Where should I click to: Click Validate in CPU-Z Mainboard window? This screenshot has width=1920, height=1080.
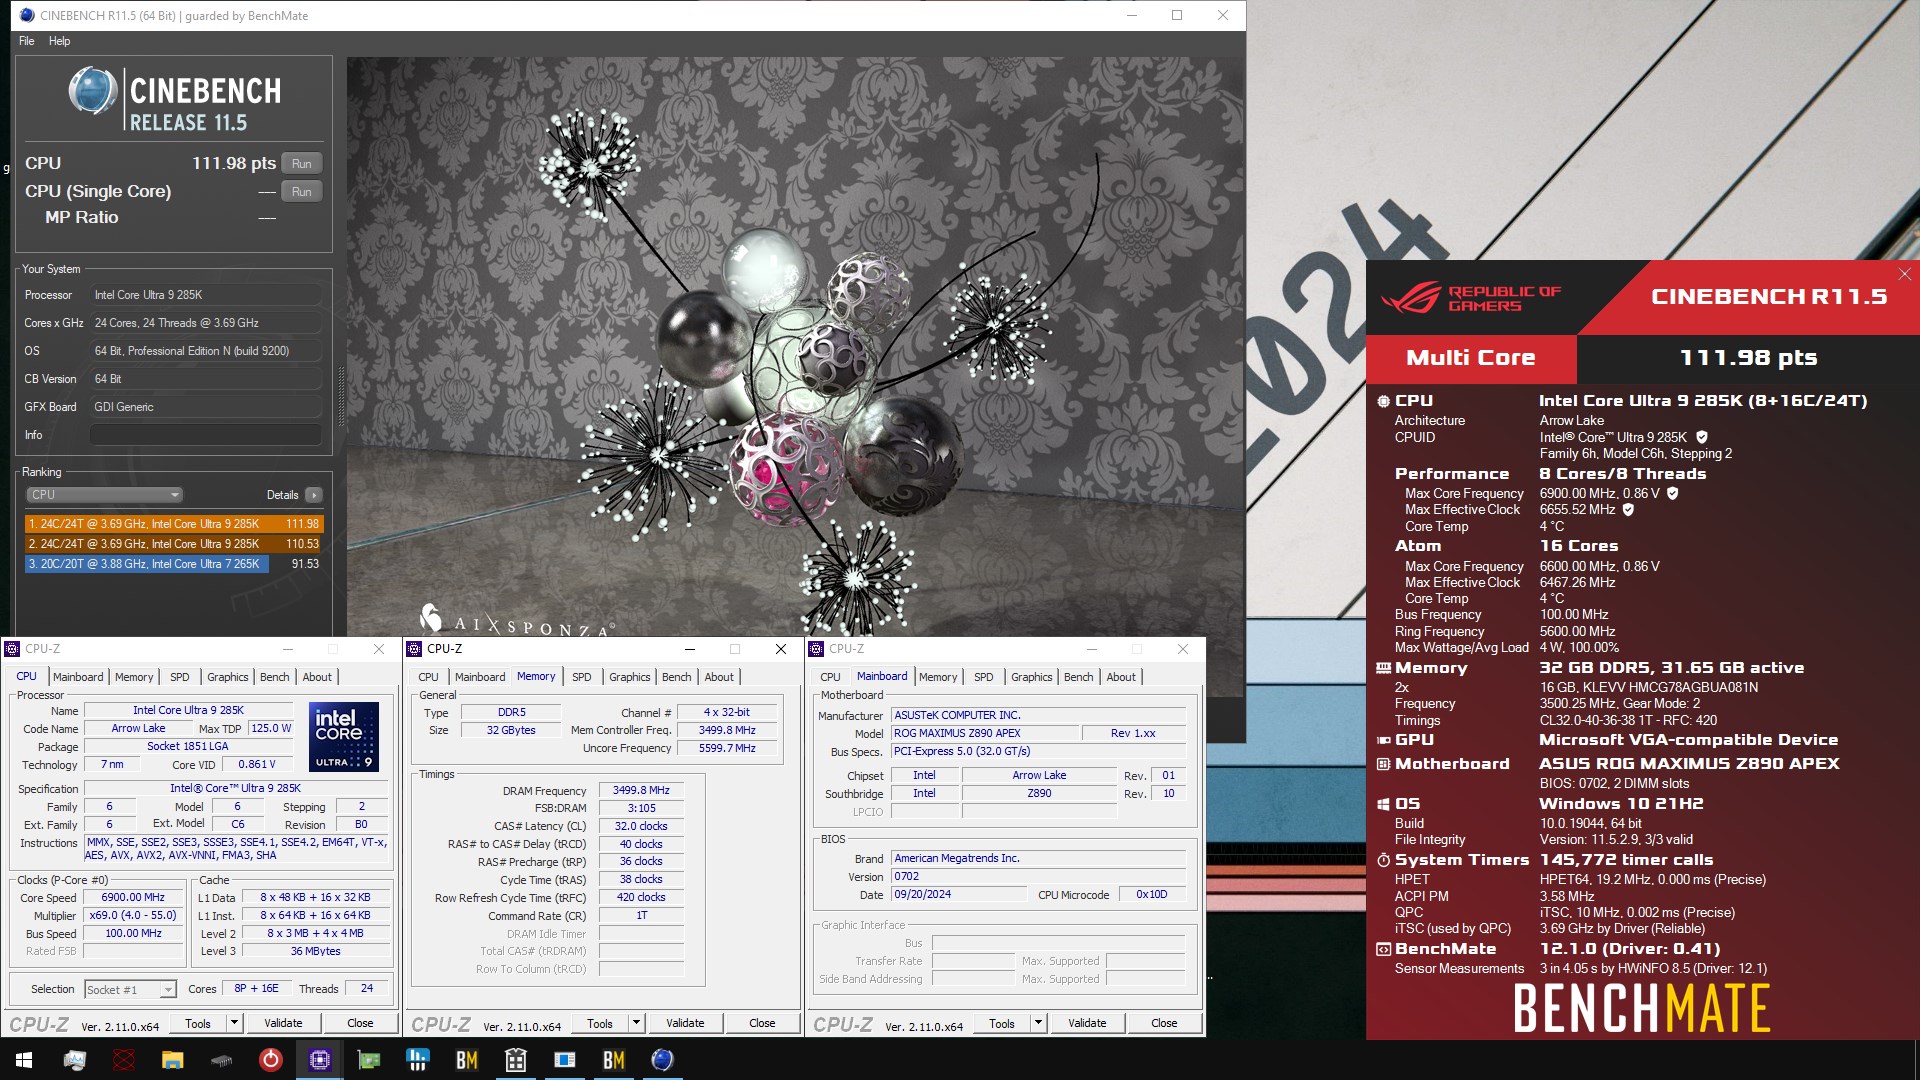point(1087,1023)
